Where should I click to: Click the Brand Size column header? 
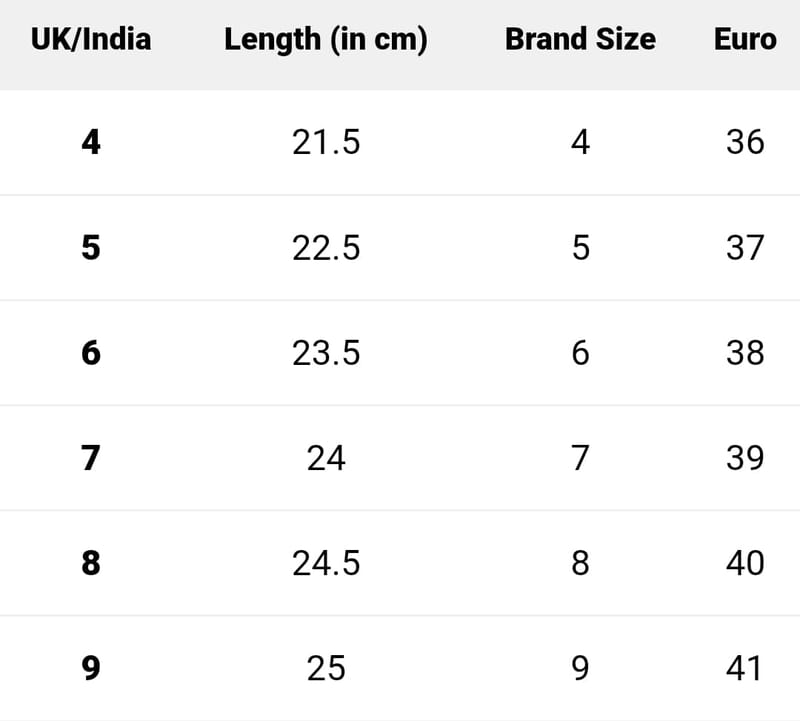click(x=580, y=40)
